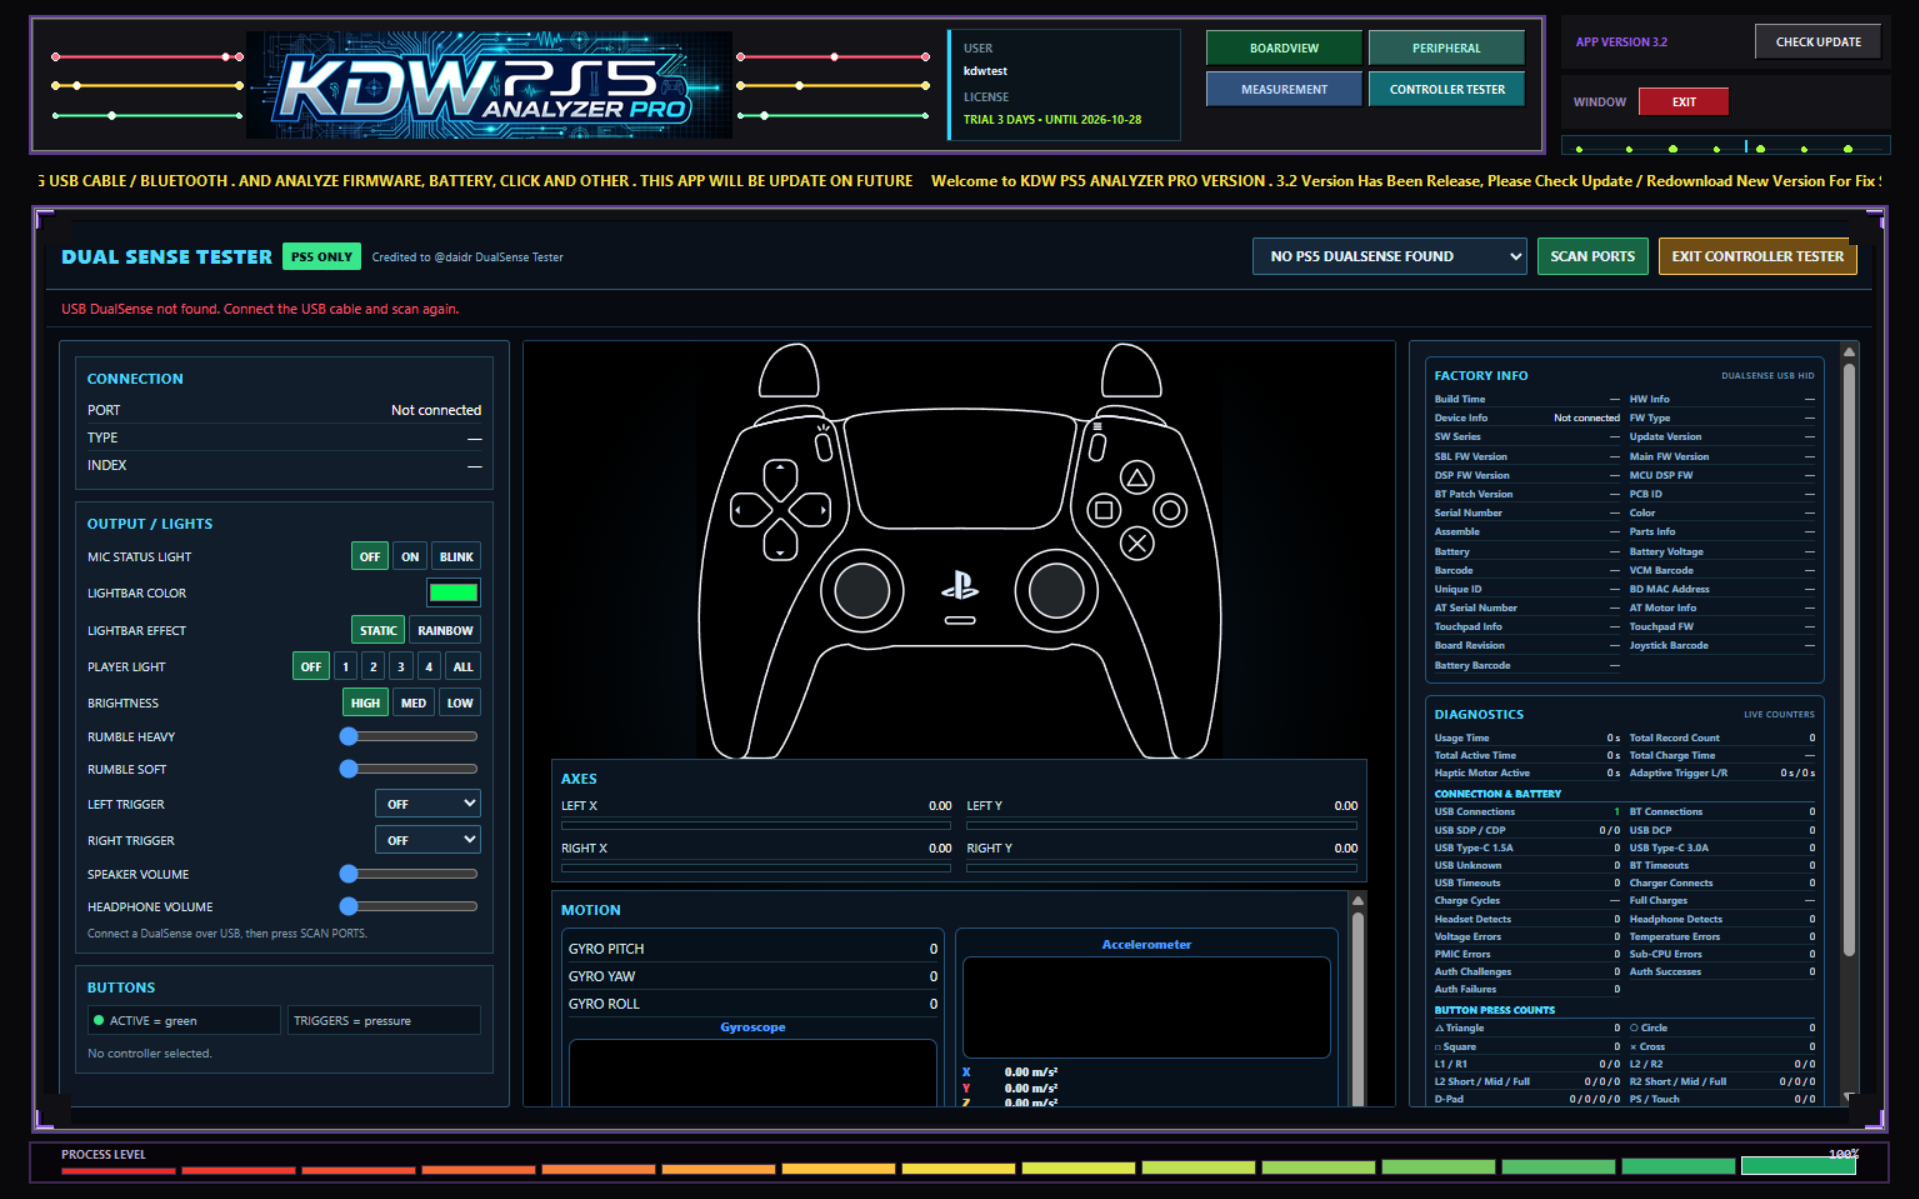Click the Options button on the controller diagram
The width and height of the screenshot is (1919, 1199).
[x=1097, y=446]
